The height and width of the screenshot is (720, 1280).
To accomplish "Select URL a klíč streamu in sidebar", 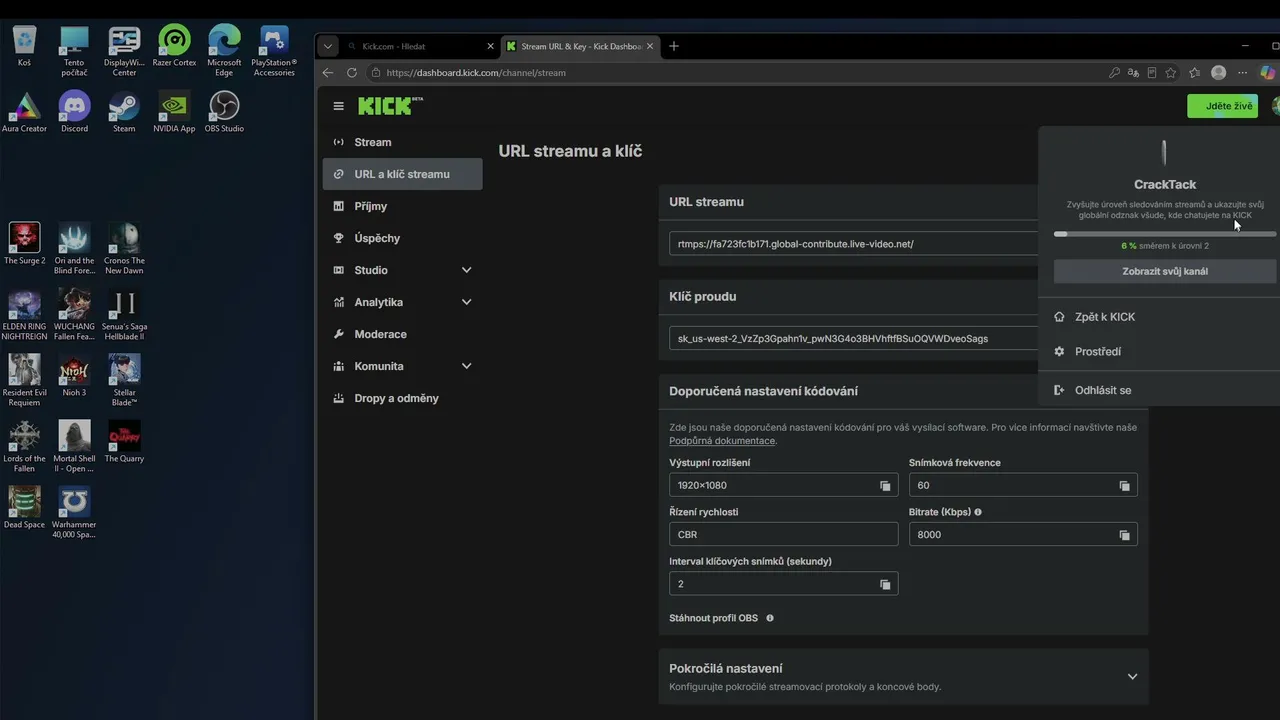I will click(402, 174).
